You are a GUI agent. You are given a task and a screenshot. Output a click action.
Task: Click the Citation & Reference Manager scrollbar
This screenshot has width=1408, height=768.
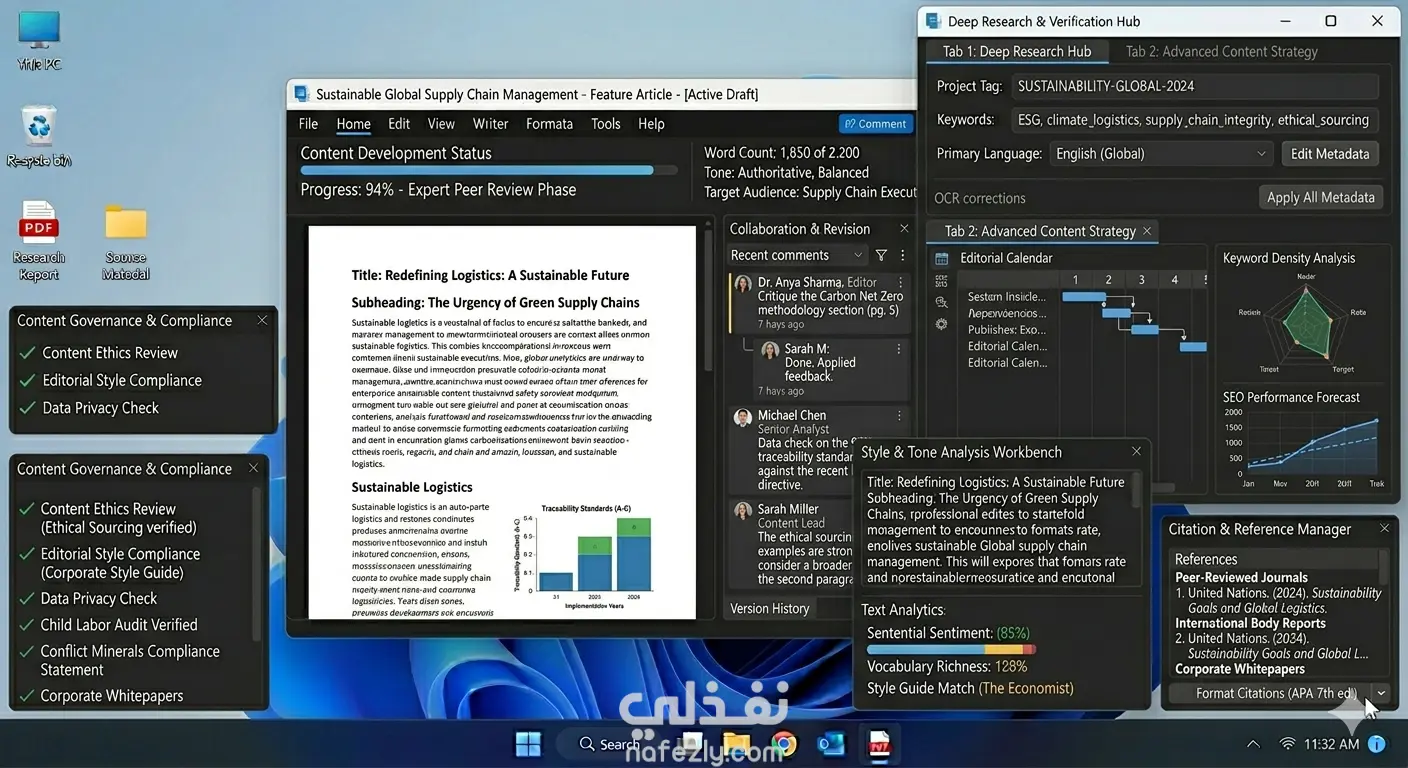(1383, 567)
